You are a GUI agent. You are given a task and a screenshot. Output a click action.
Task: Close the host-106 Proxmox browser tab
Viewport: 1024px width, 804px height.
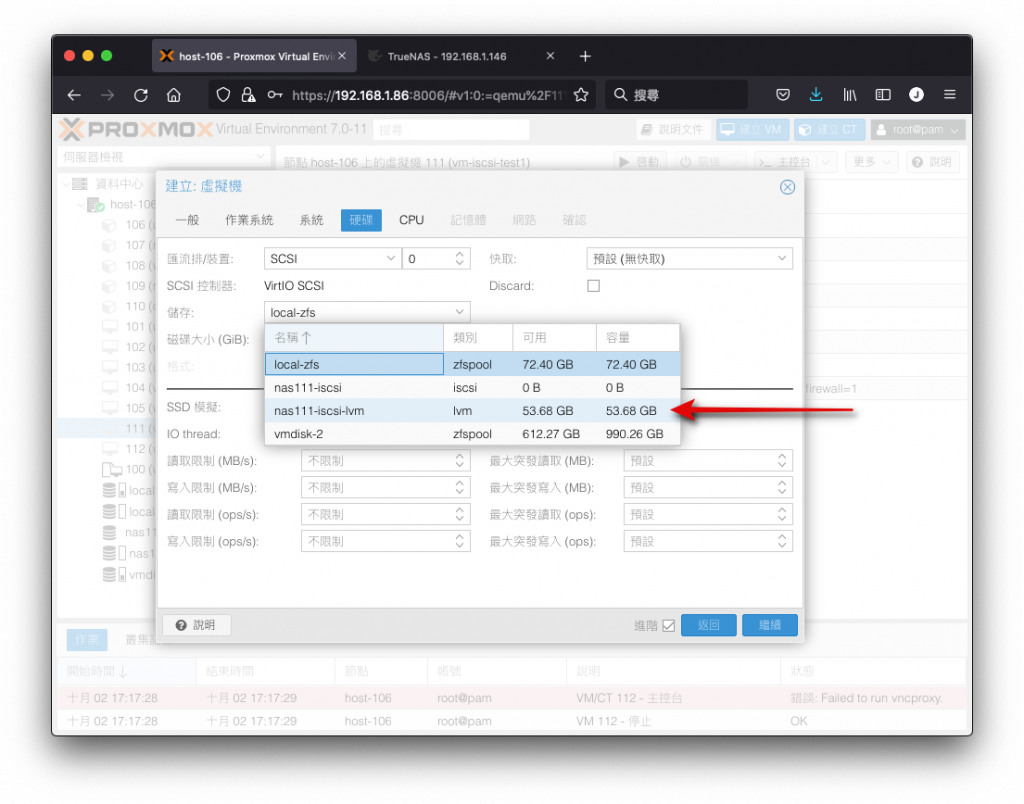click(x=342, y=56)
